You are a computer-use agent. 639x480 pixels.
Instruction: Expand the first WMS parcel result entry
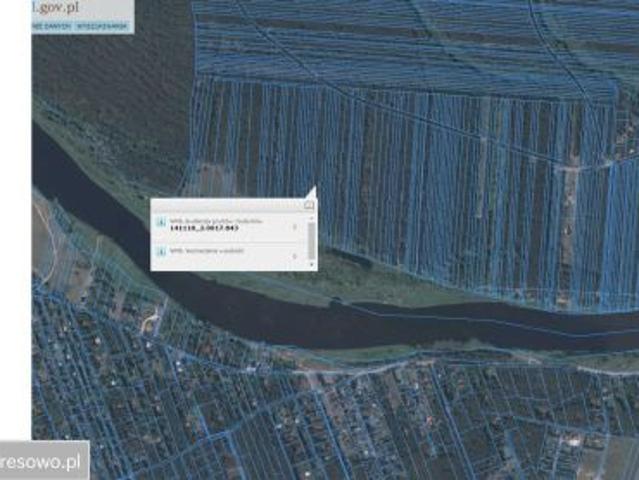[x=296, y=226]
